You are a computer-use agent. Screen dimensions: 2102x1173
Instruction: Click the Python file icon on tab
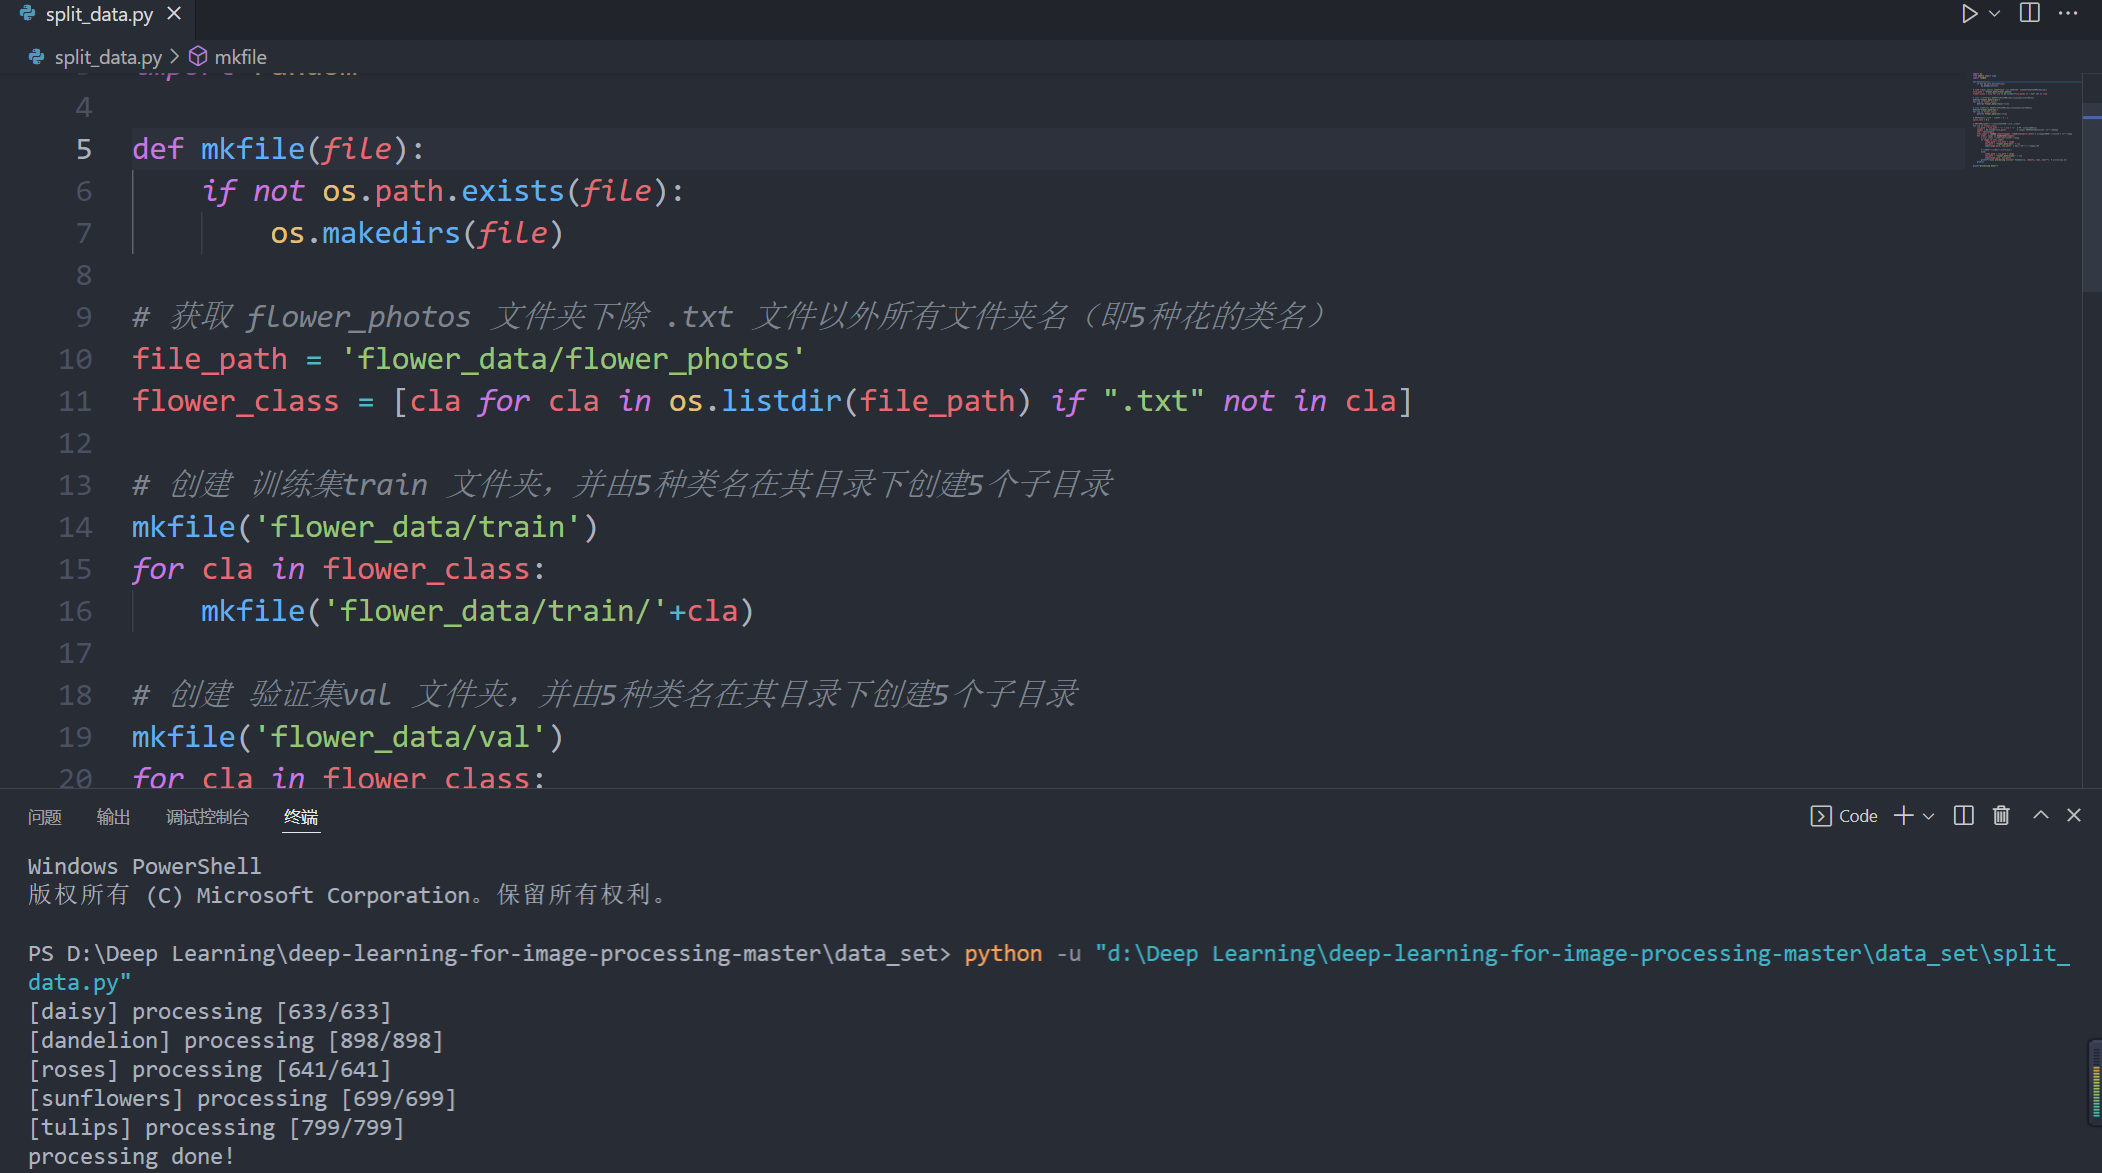point(28,14)
